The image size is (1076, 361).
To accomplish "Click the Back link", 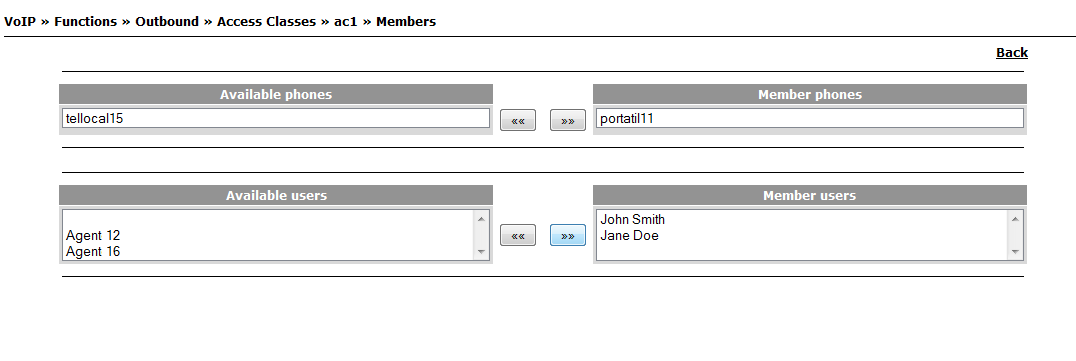I will [x=1011, y=53].
